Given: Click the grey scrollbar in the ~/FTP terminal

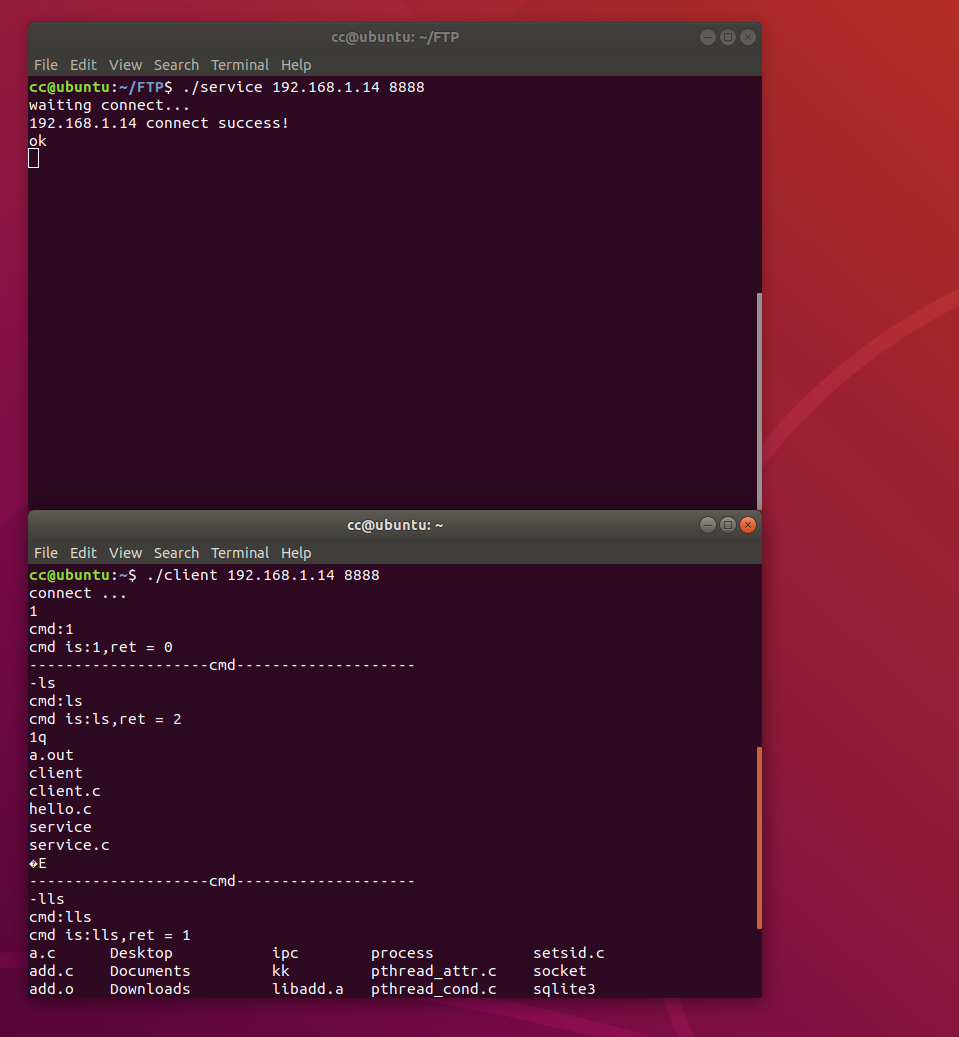Looking at the screenshot, I should tap(759, 401).
